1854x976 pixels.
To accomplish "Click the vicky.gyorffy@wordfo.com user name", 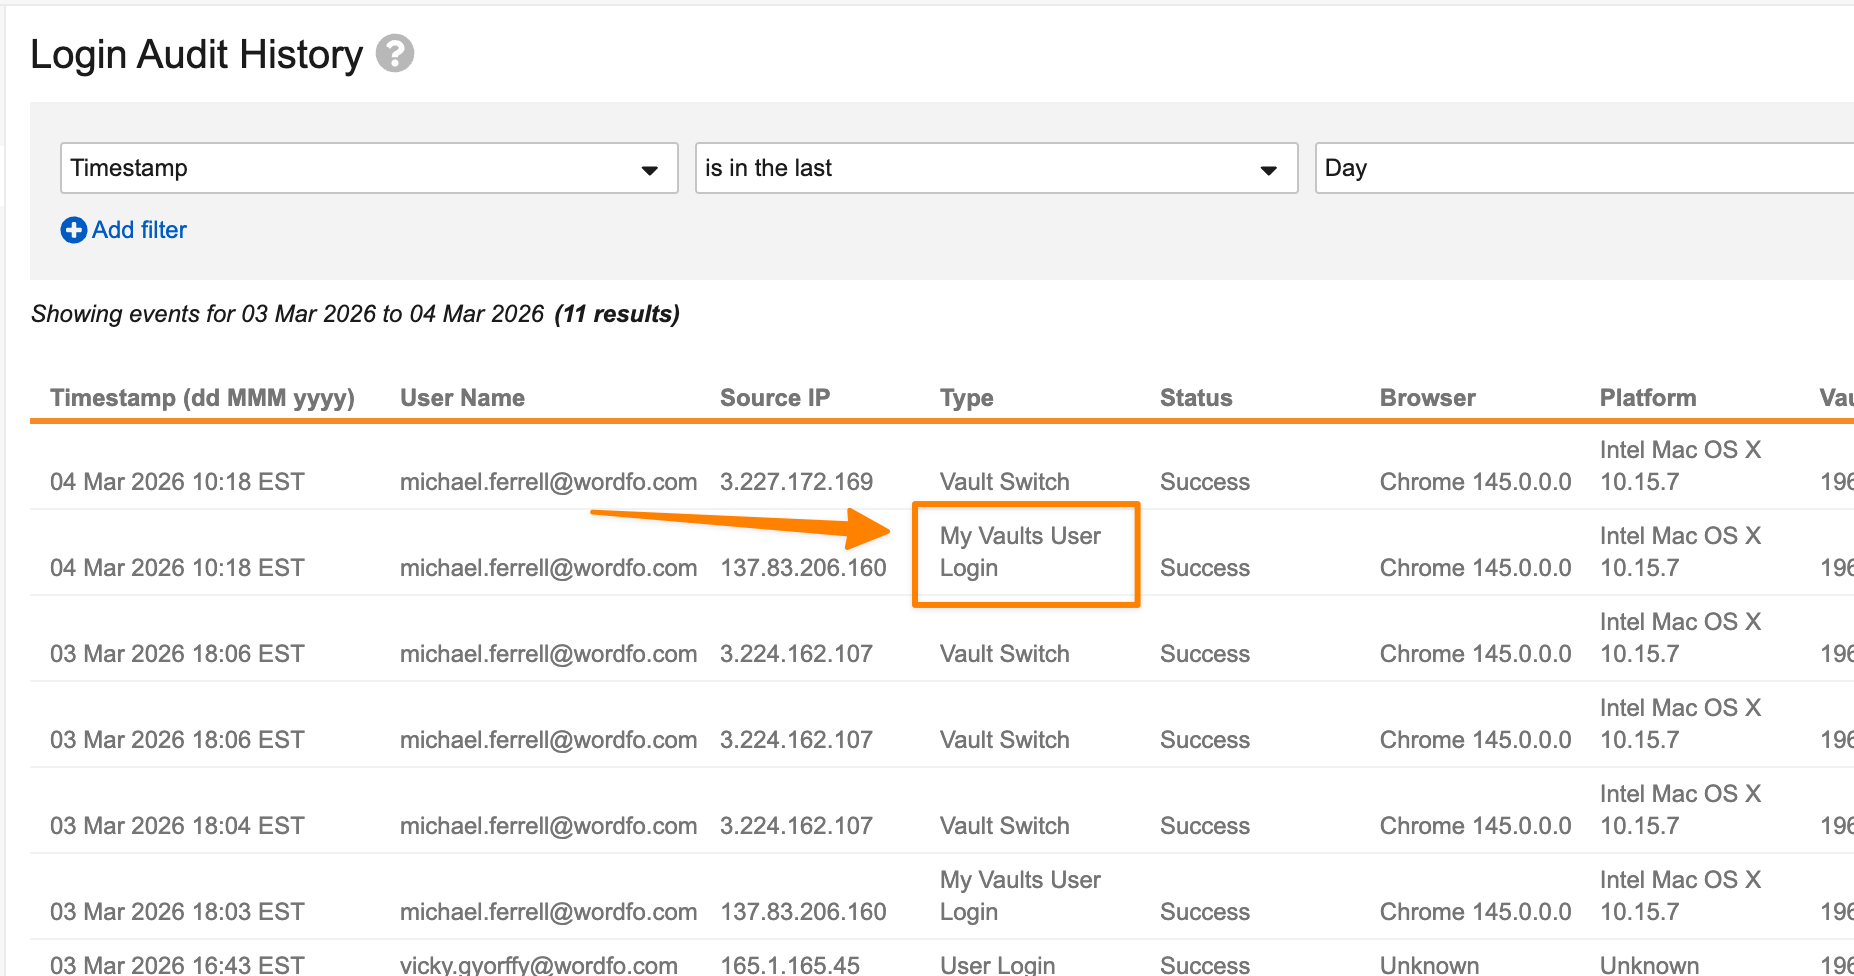I will tap(538, 965).
